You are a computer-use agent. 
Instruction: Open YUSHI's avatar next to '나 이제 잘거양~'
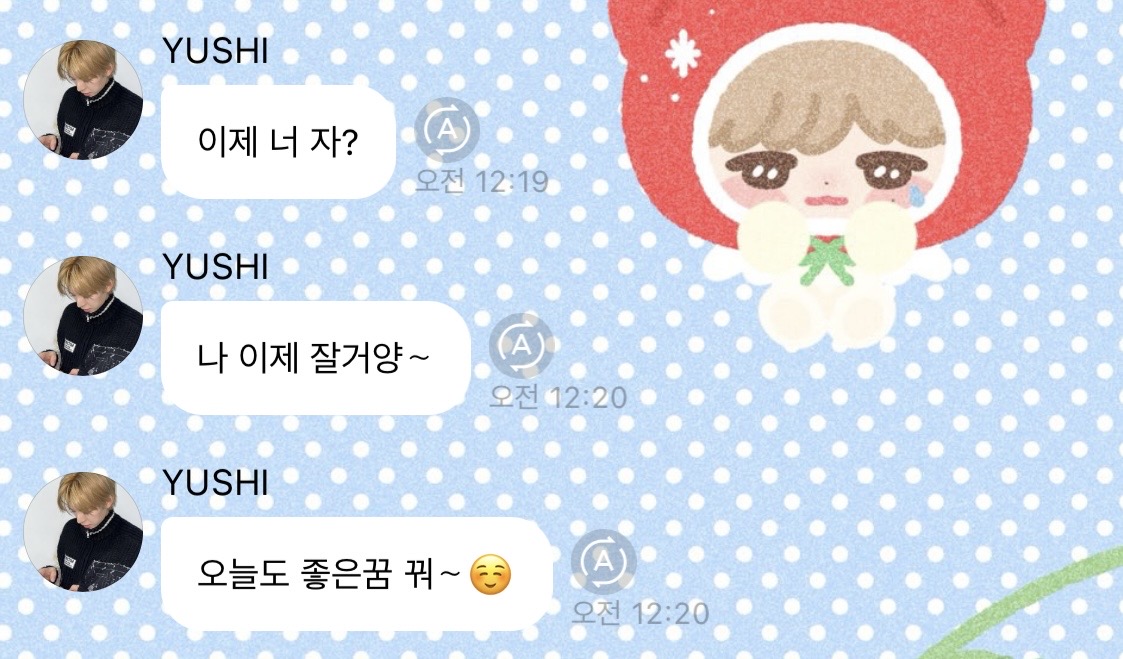[83, 316]
